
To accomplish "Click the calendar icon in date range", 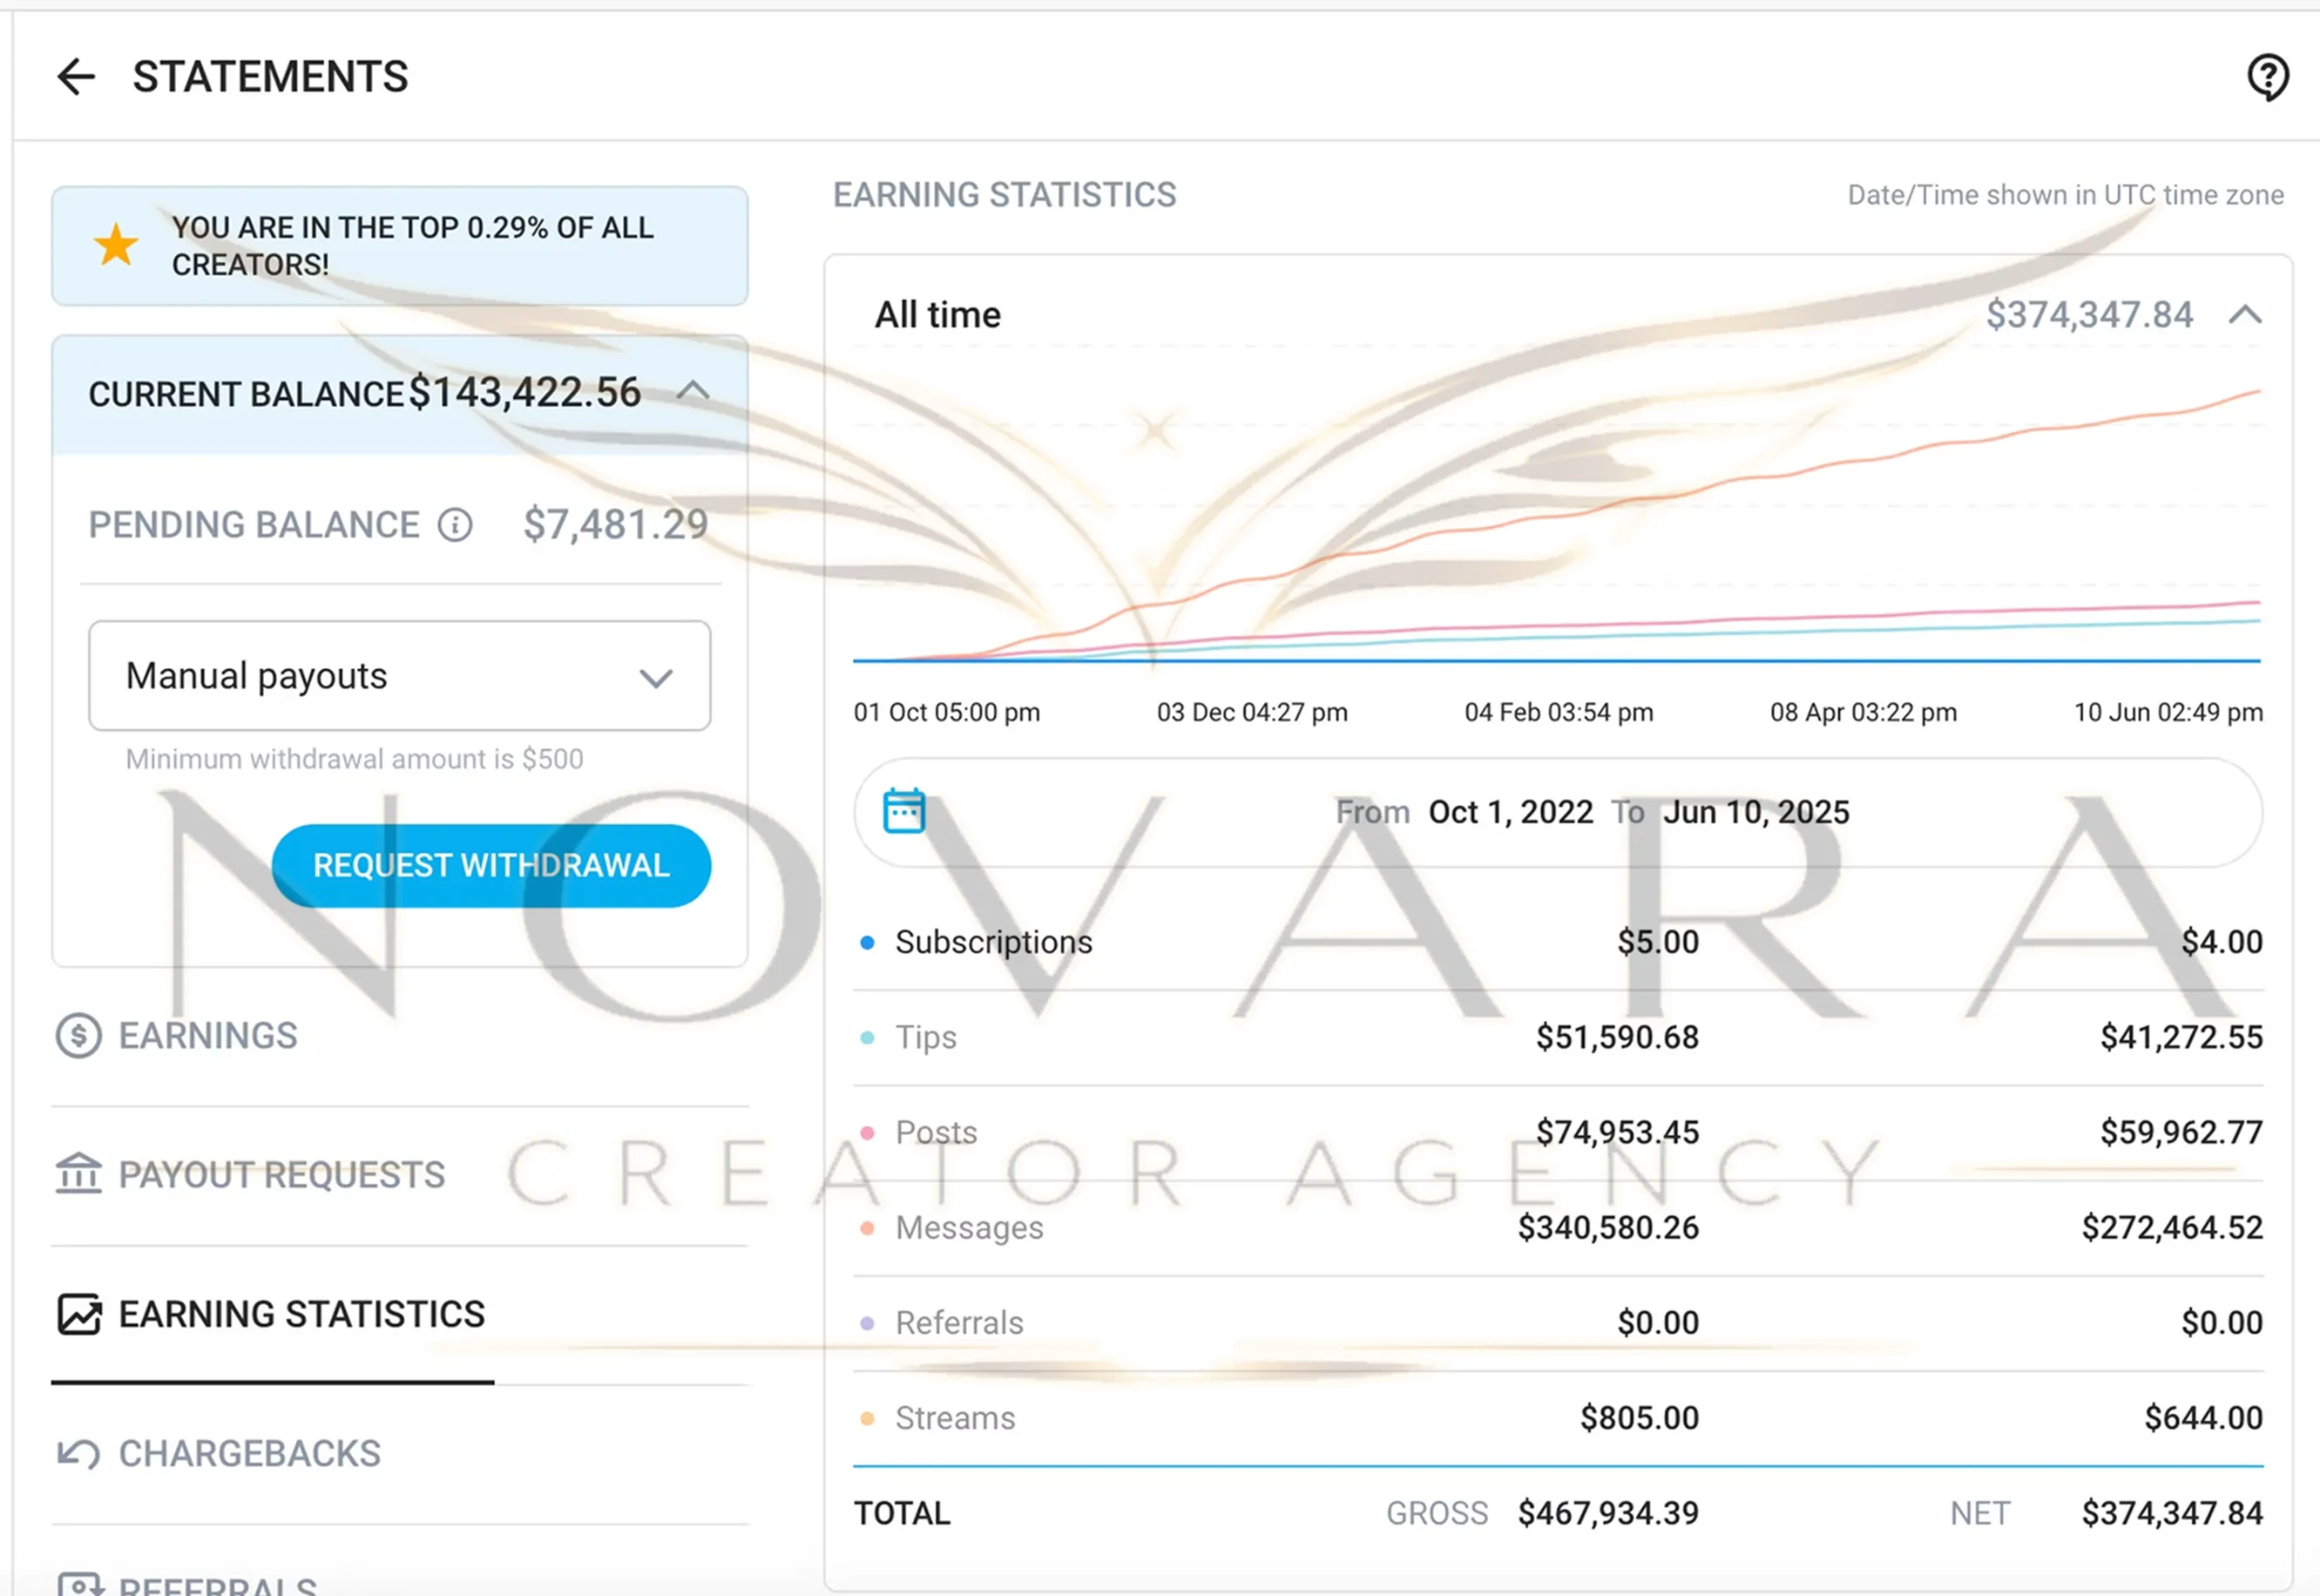I will point(904,811).
